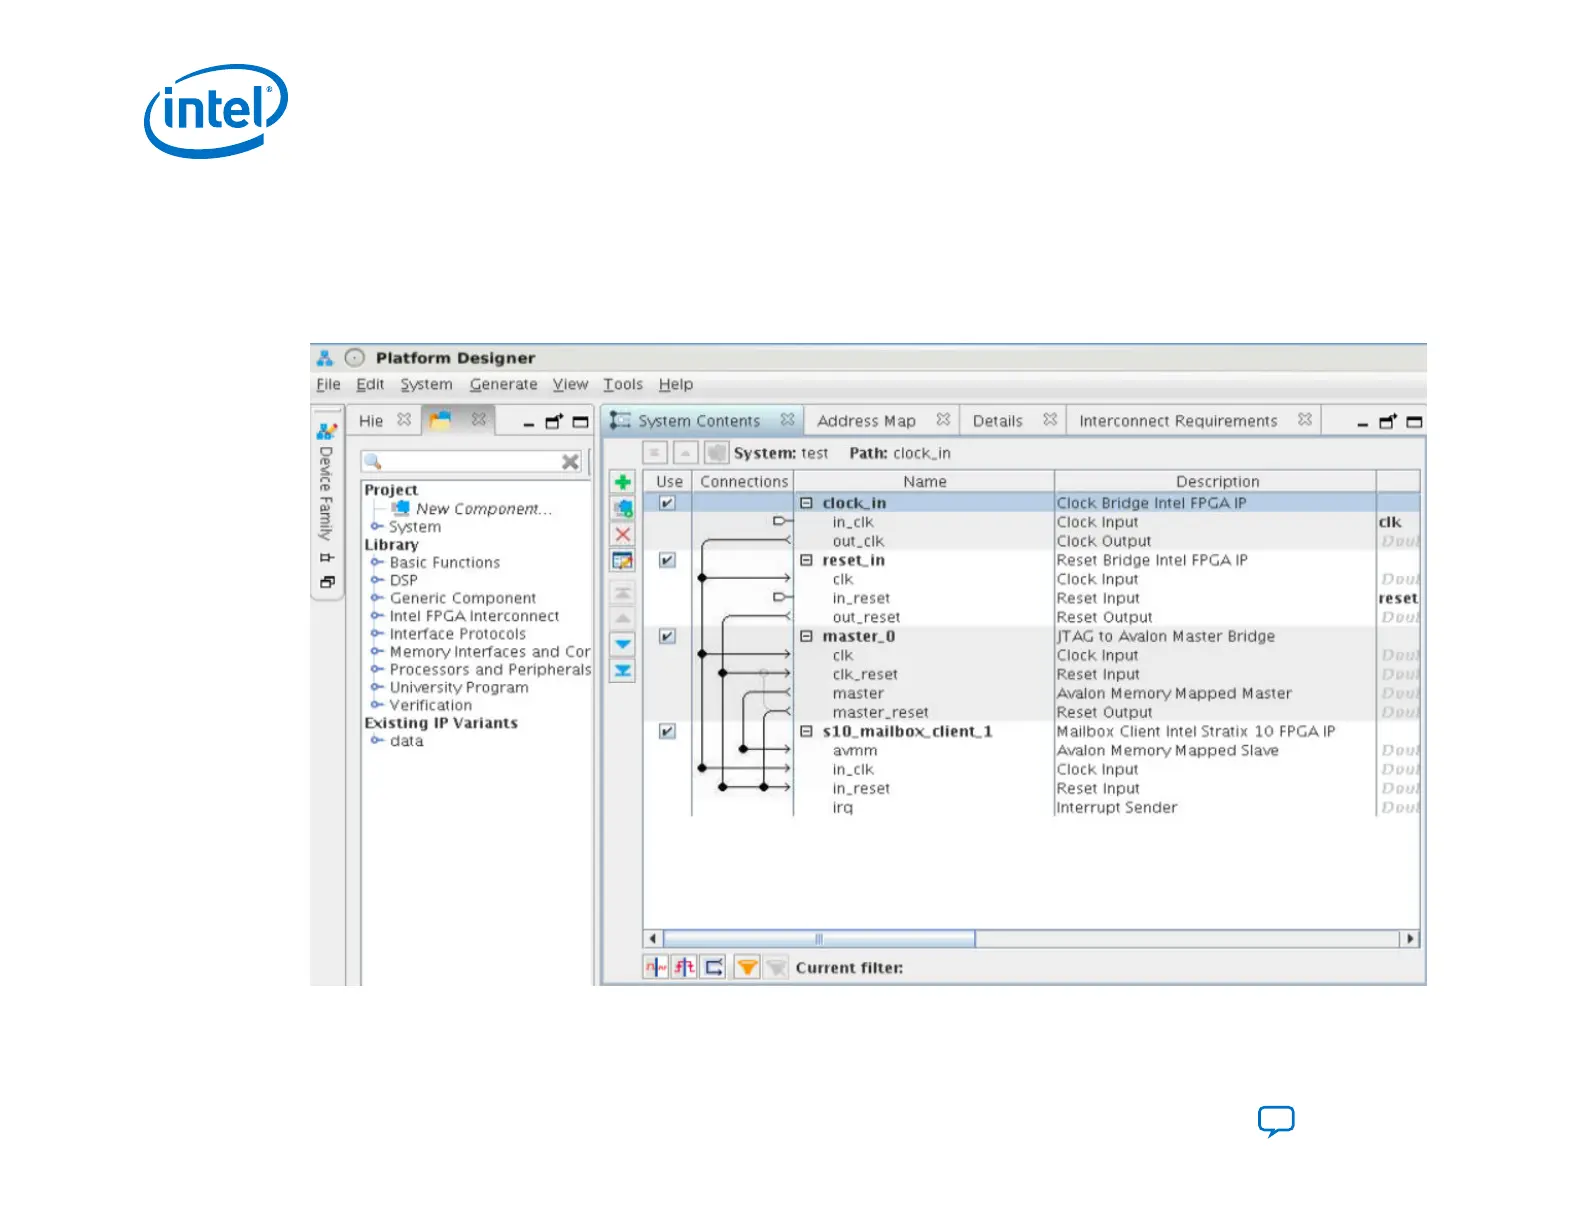Click the reset domains display icon
Viewport: 1584px width, 1224px height.
tap(684, 967)
